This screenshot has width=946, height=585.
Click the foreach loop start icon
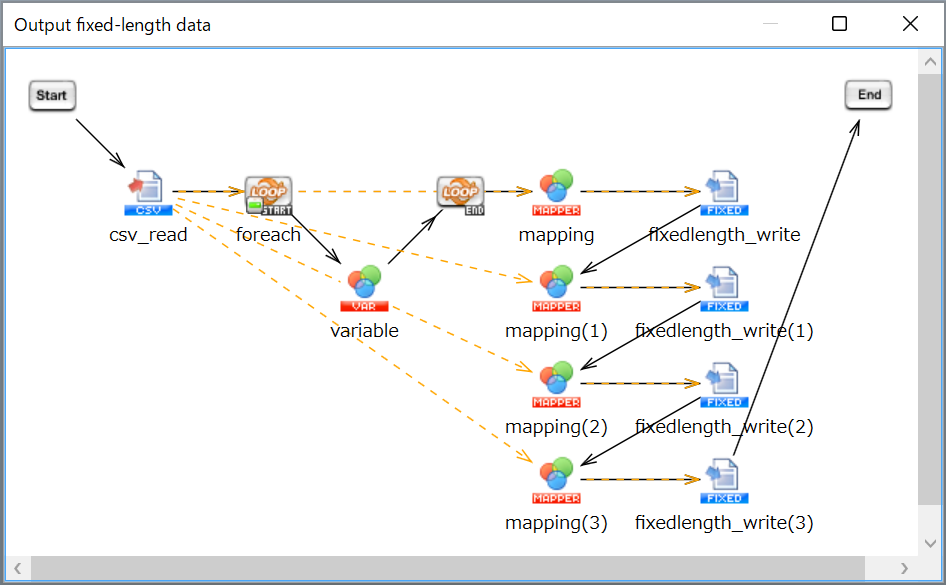[x=268, y=195]
